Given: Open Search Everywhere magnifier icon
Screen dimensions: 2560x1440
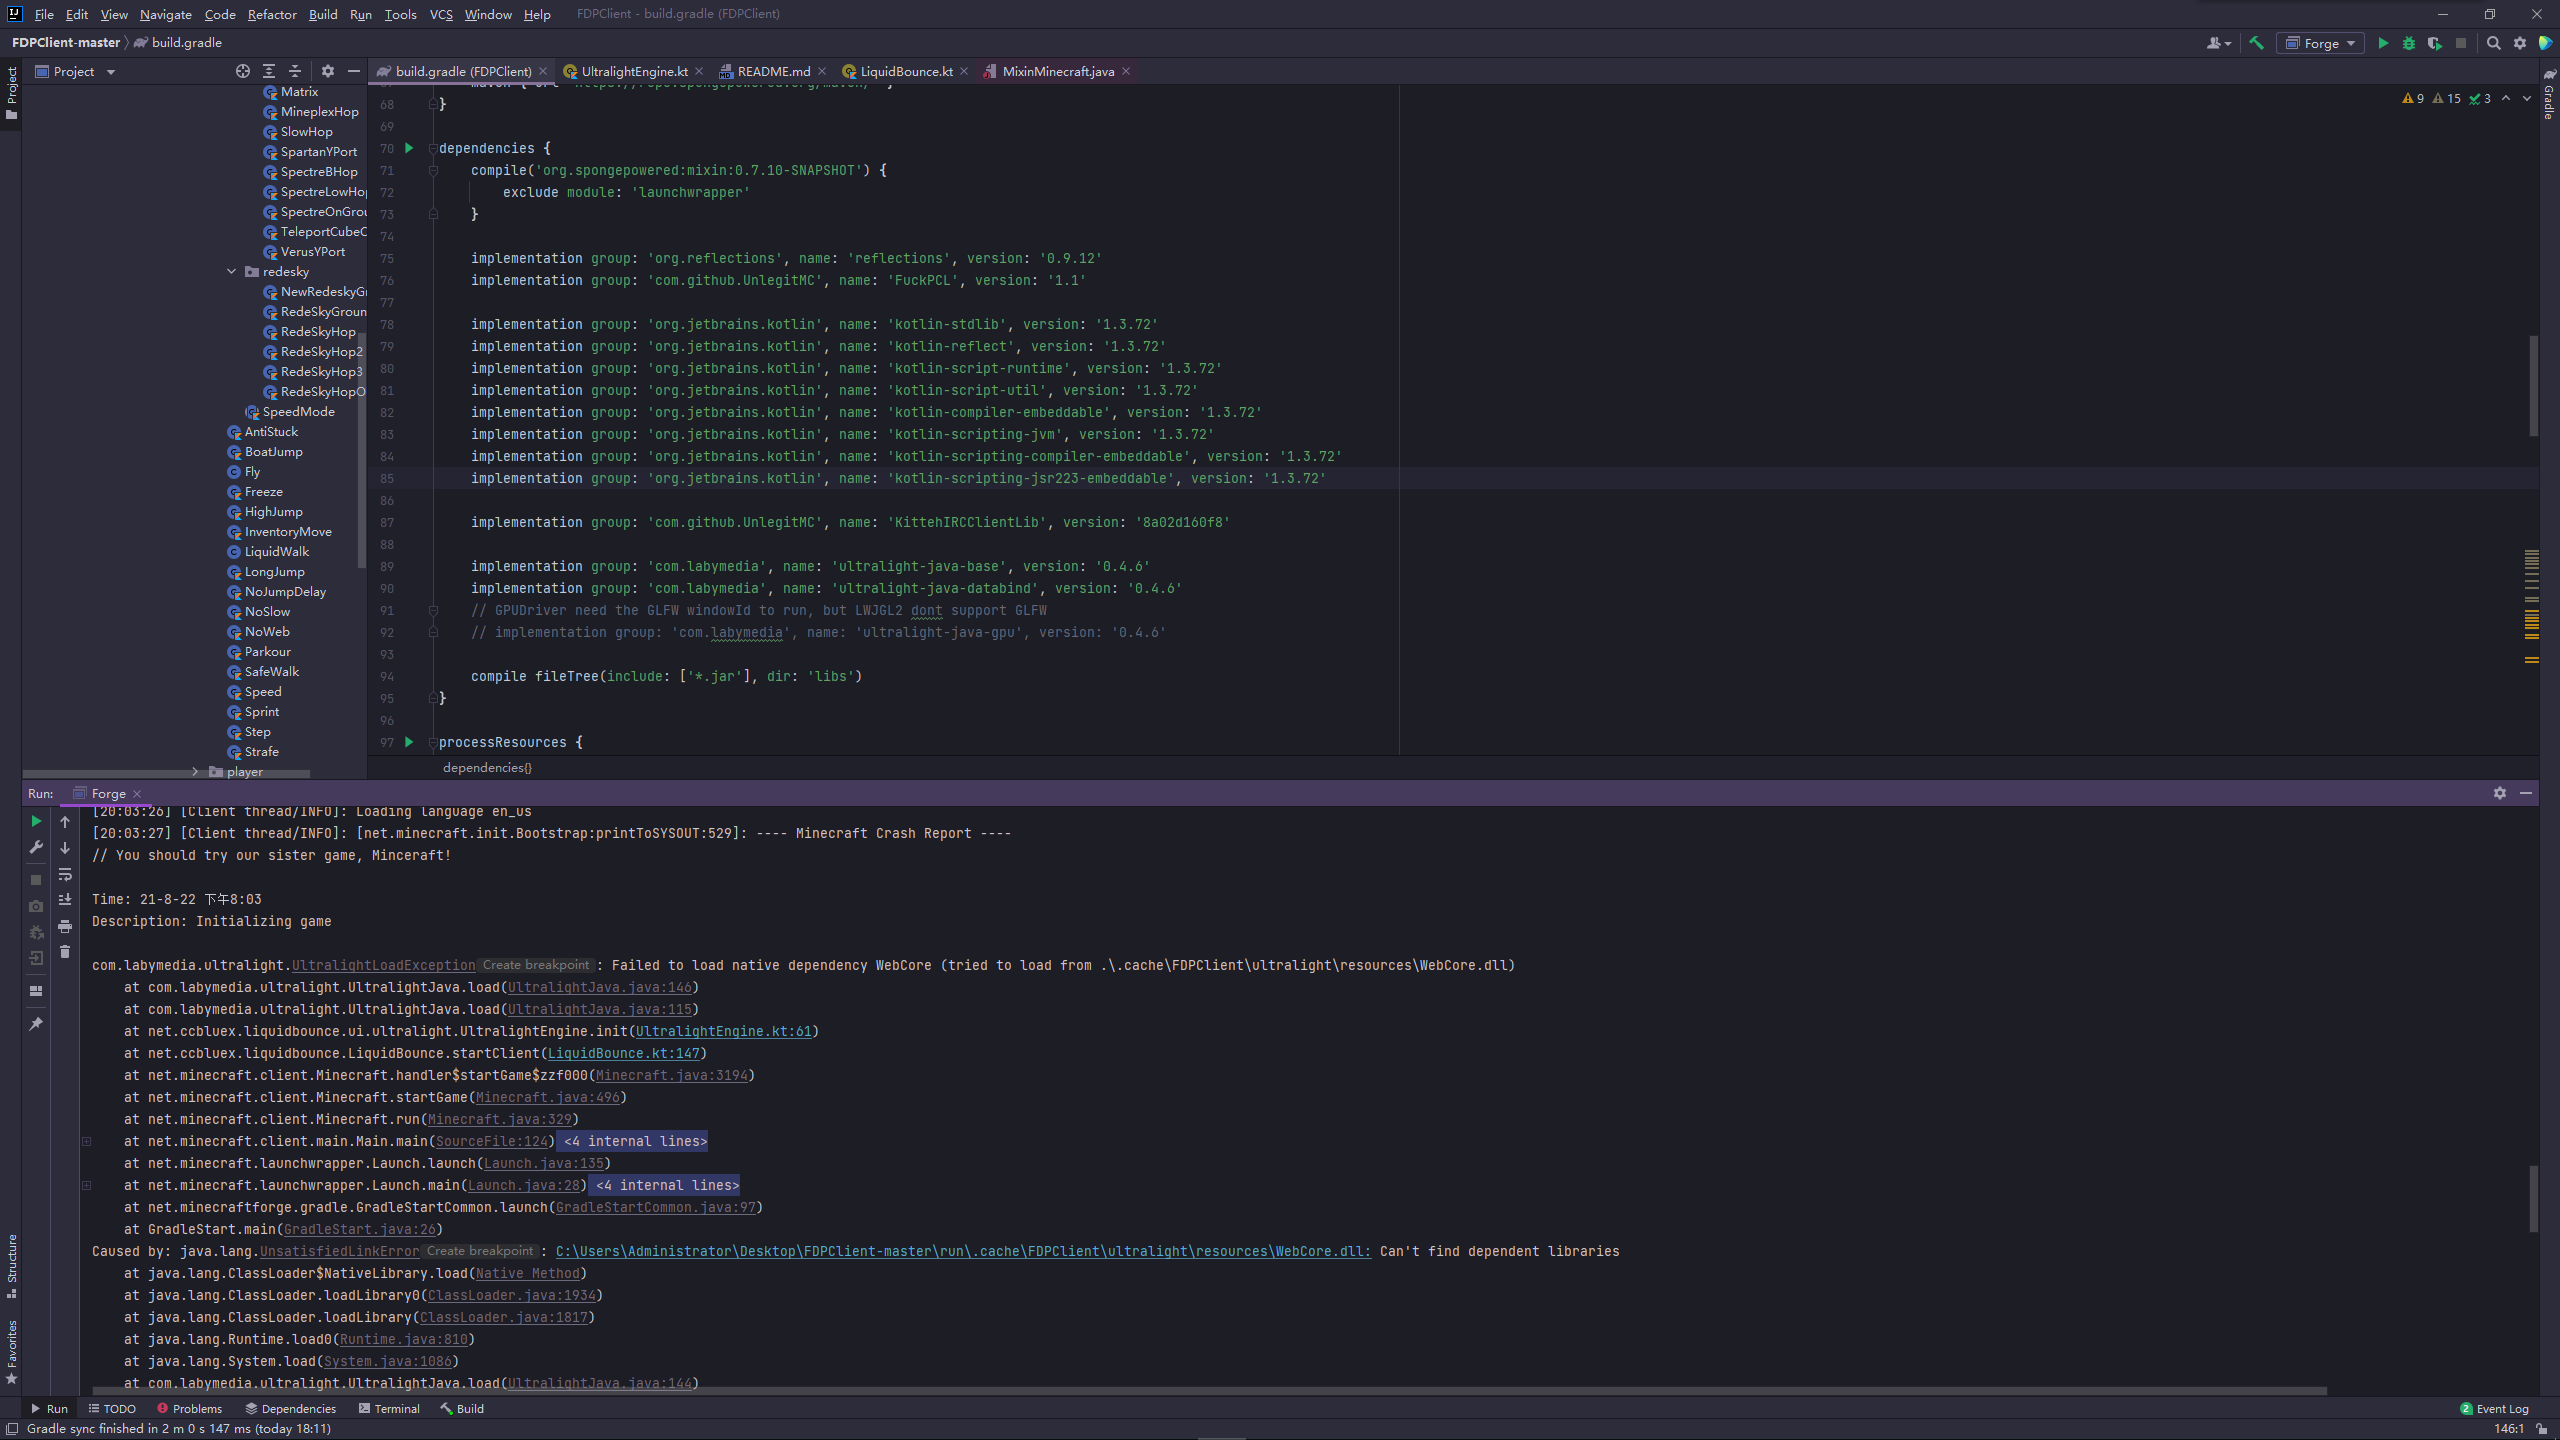Looking at the screenshot, I should [2494, 43].
